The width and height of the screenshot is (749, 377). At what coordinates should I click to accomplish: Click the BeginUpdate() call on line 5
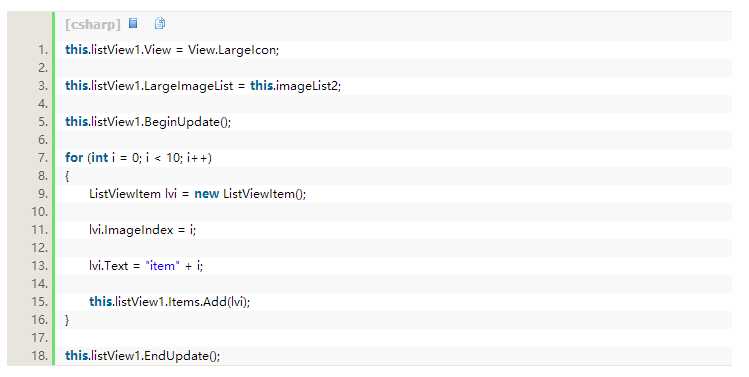[x=186, y=122]
